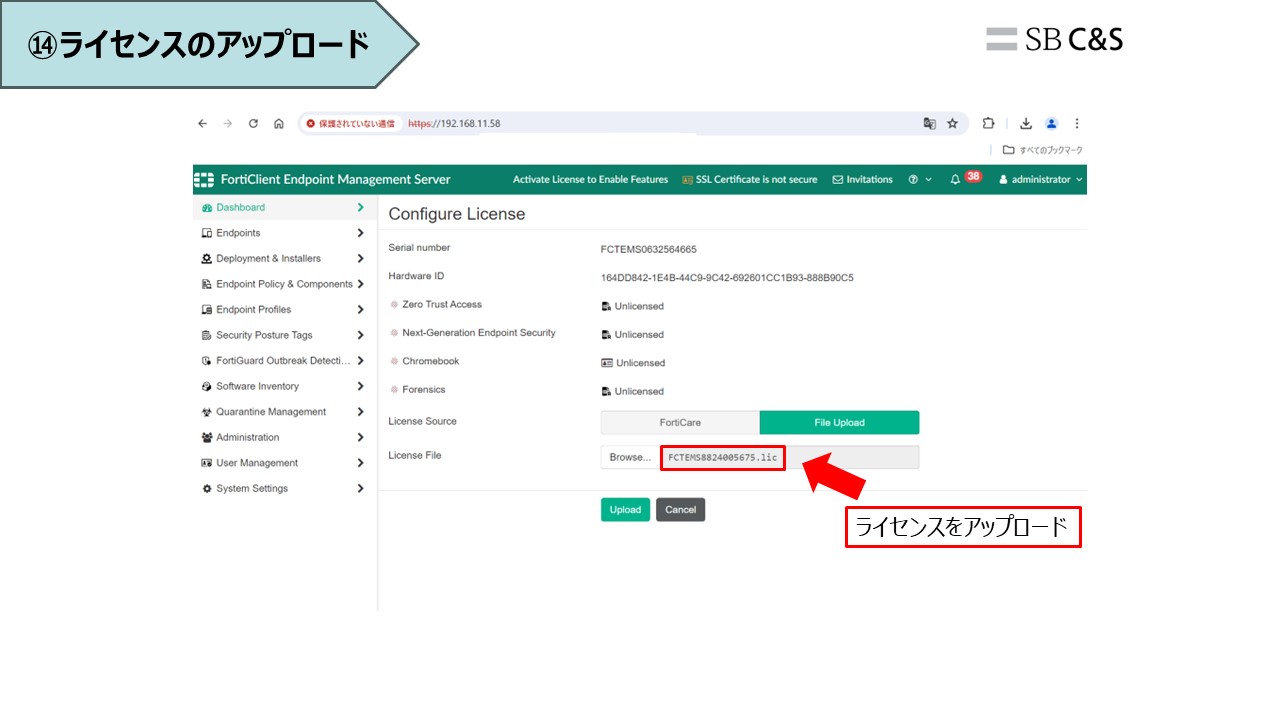Click the SSL Certificate is not secure warning
The image size is (1280, 720).
coord(750,180)
